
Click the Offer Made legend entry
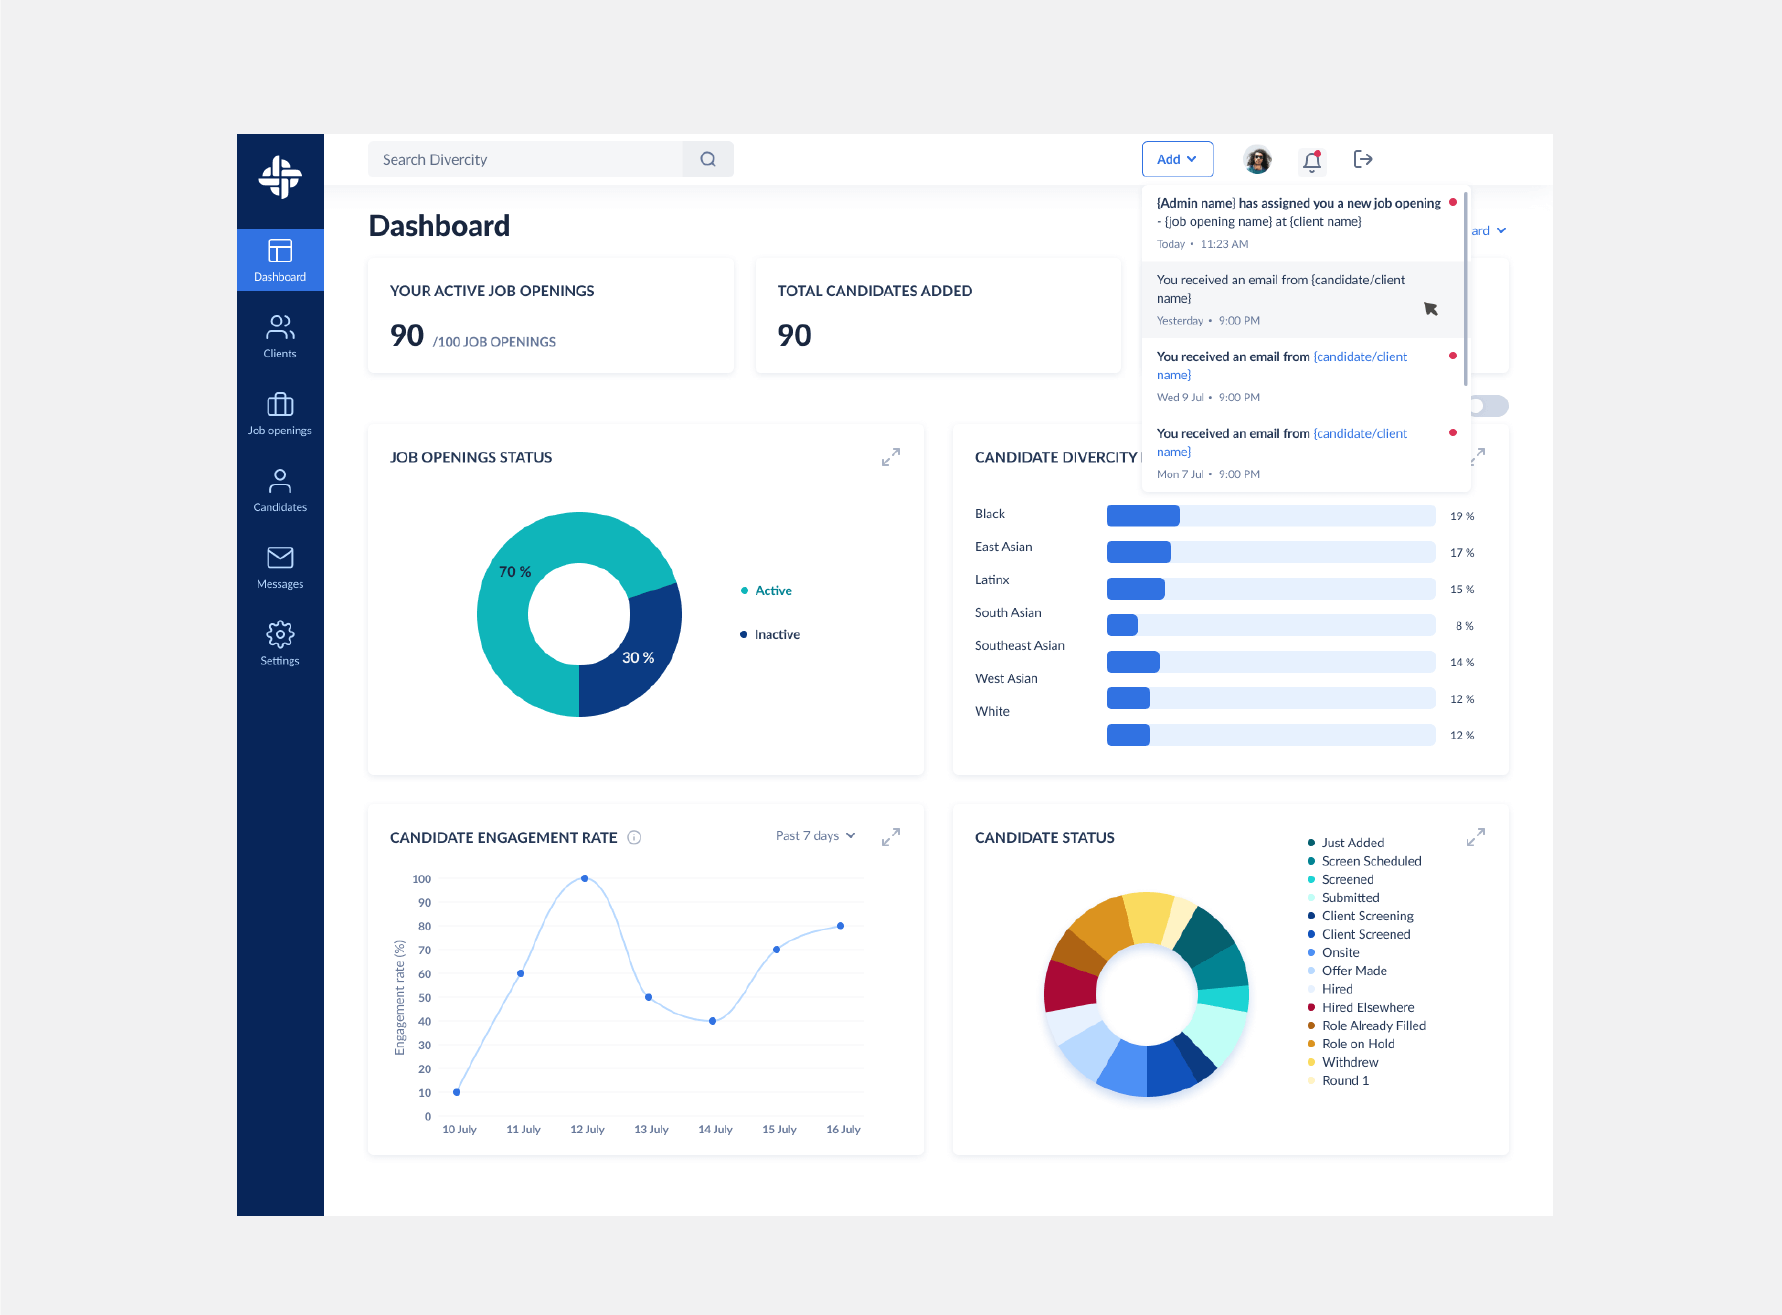[x=1347, y=971]
